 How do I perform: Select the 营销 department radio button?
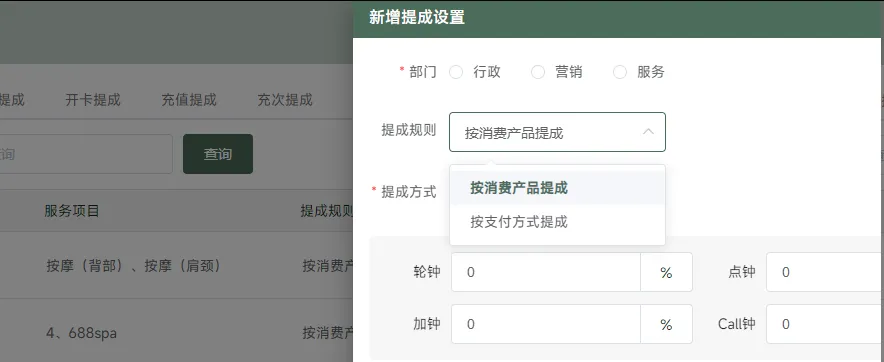click(538, 72)
